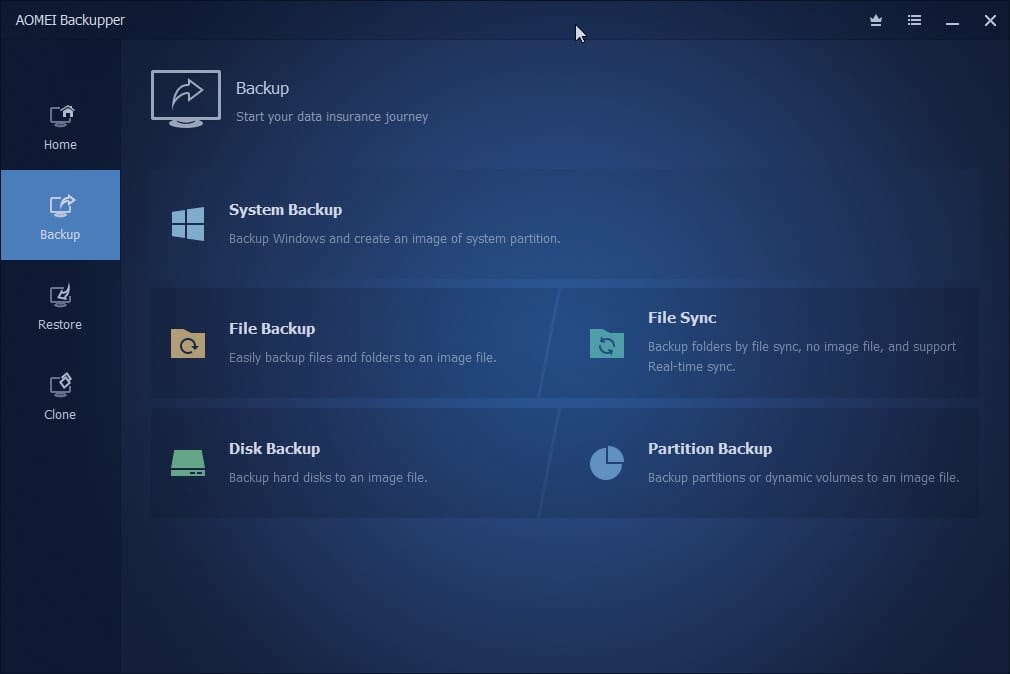
Task: Select the Home icon in sidebar
Action: click(x=60, y=115)
